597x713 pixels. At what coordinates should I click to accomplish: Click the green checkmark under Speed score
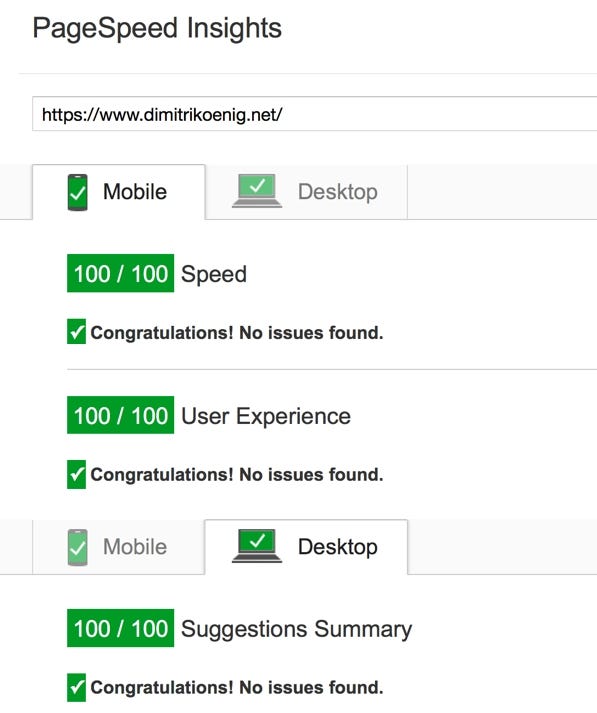(76, 331)
